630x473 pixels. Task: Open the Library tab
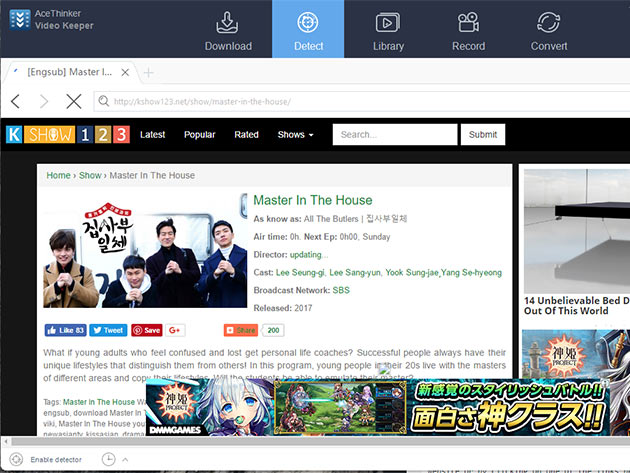tap(388, 31)
